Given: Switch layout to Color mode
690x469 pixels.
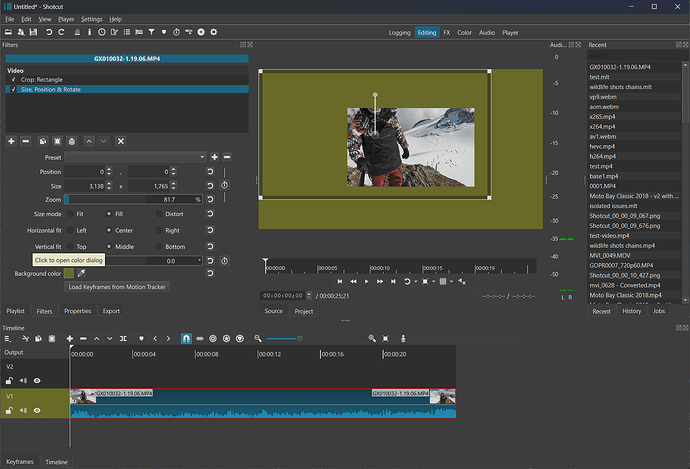Looking at the screenshot, I should pyautogui.click(x=465, y=33).
